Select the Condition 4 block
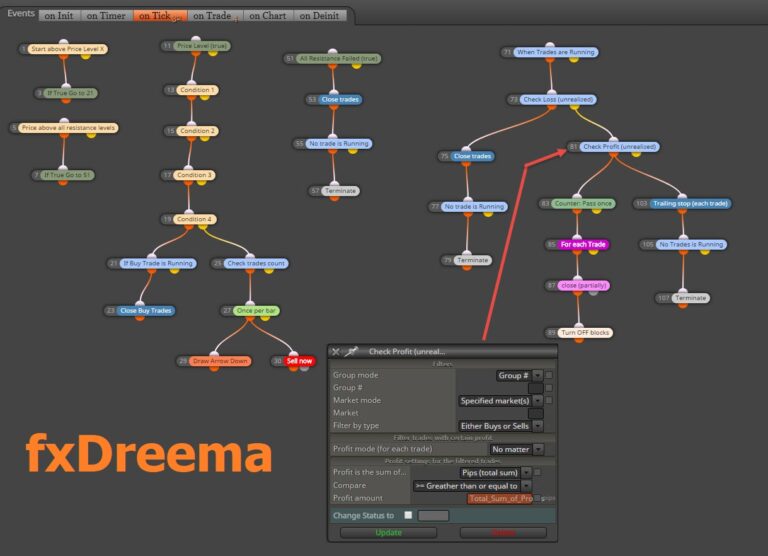This screenshot has height=556, width=768. pos(194,219)
